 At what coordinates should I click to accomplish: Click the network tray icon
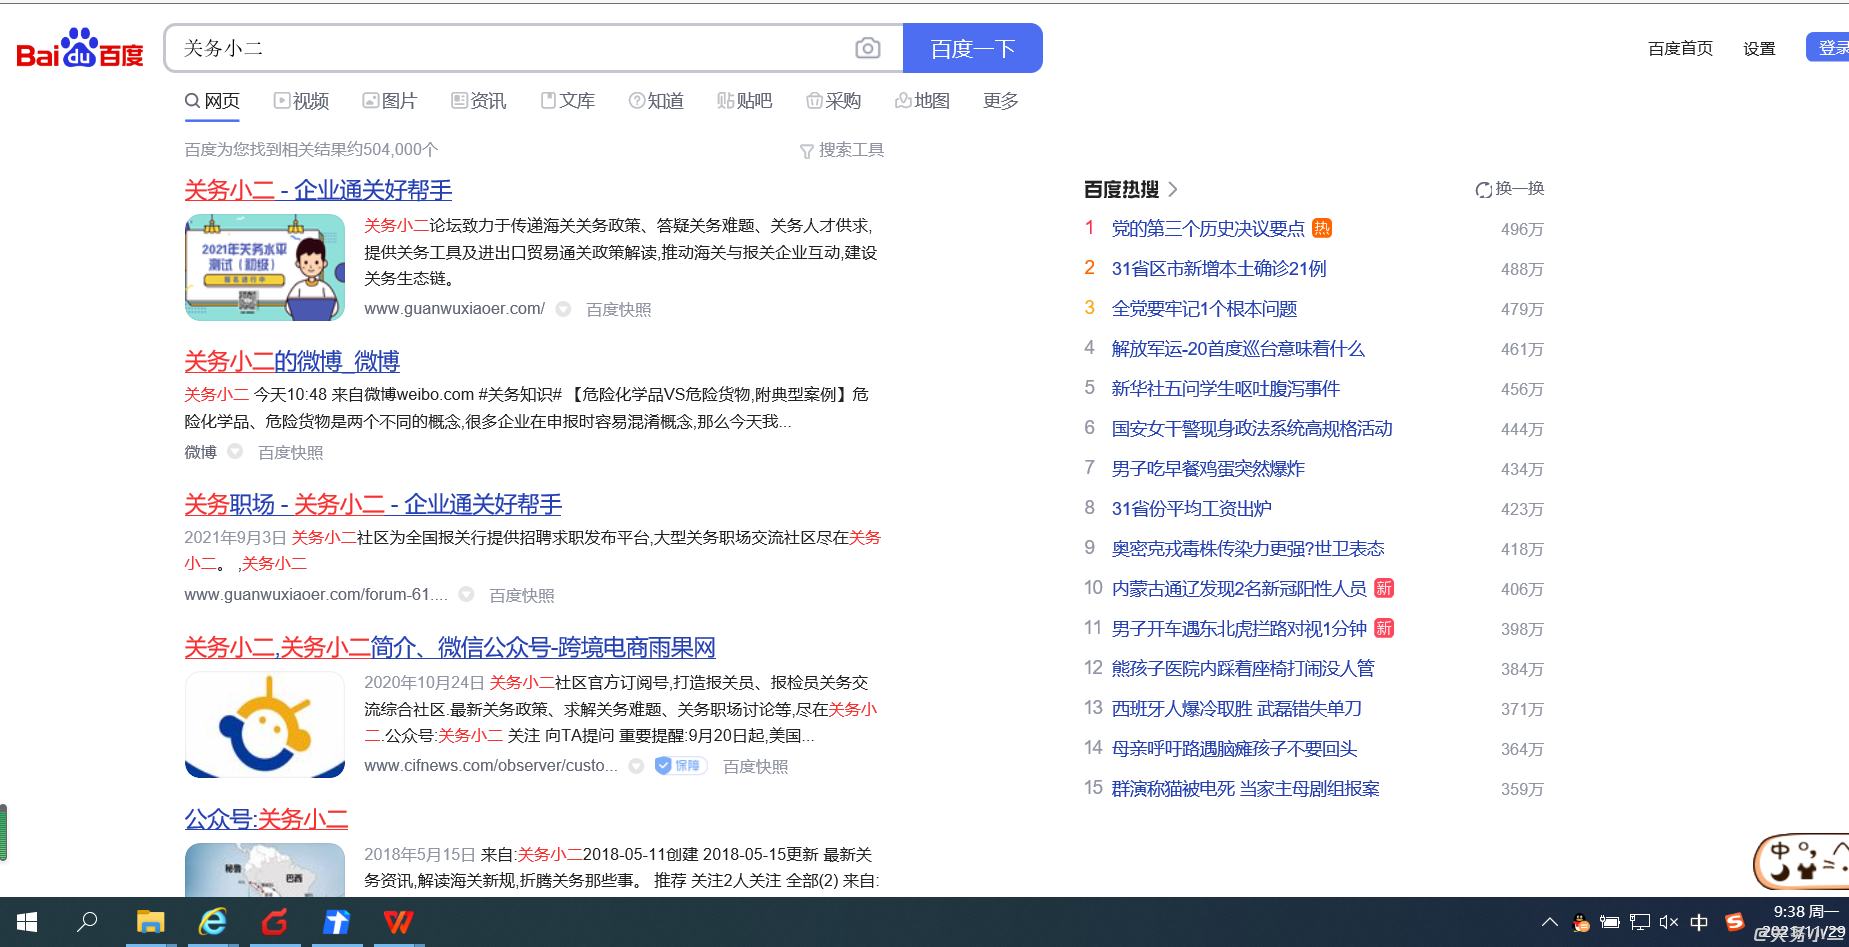coord(1640,922)
